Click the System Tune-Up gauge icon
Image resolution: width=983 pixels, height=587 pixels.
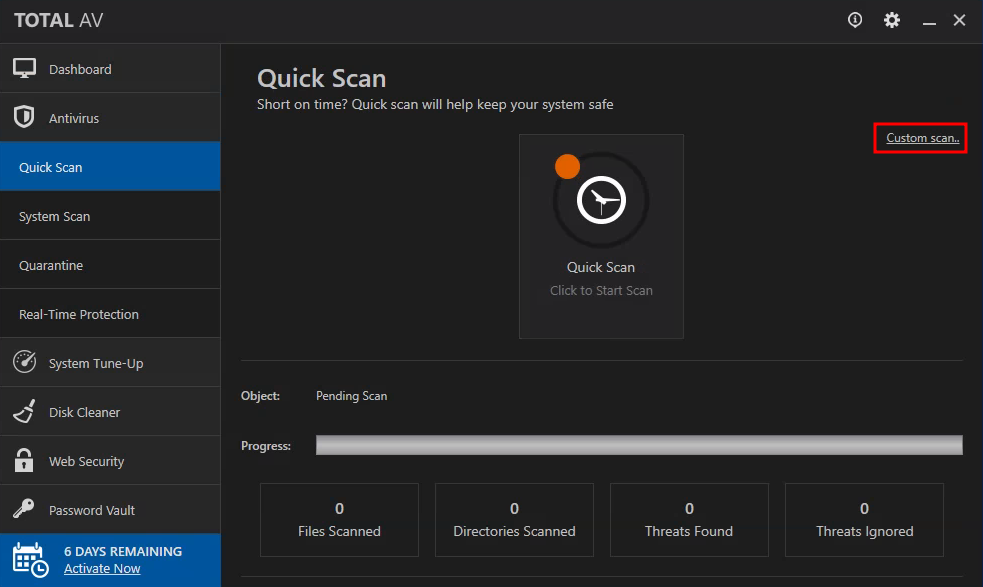[x=24, y=362]
